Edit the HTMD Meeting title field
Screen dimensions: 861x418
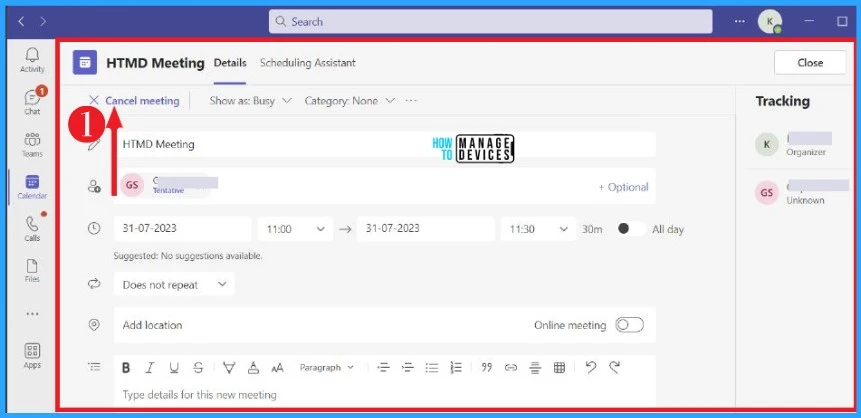(384, 144)
